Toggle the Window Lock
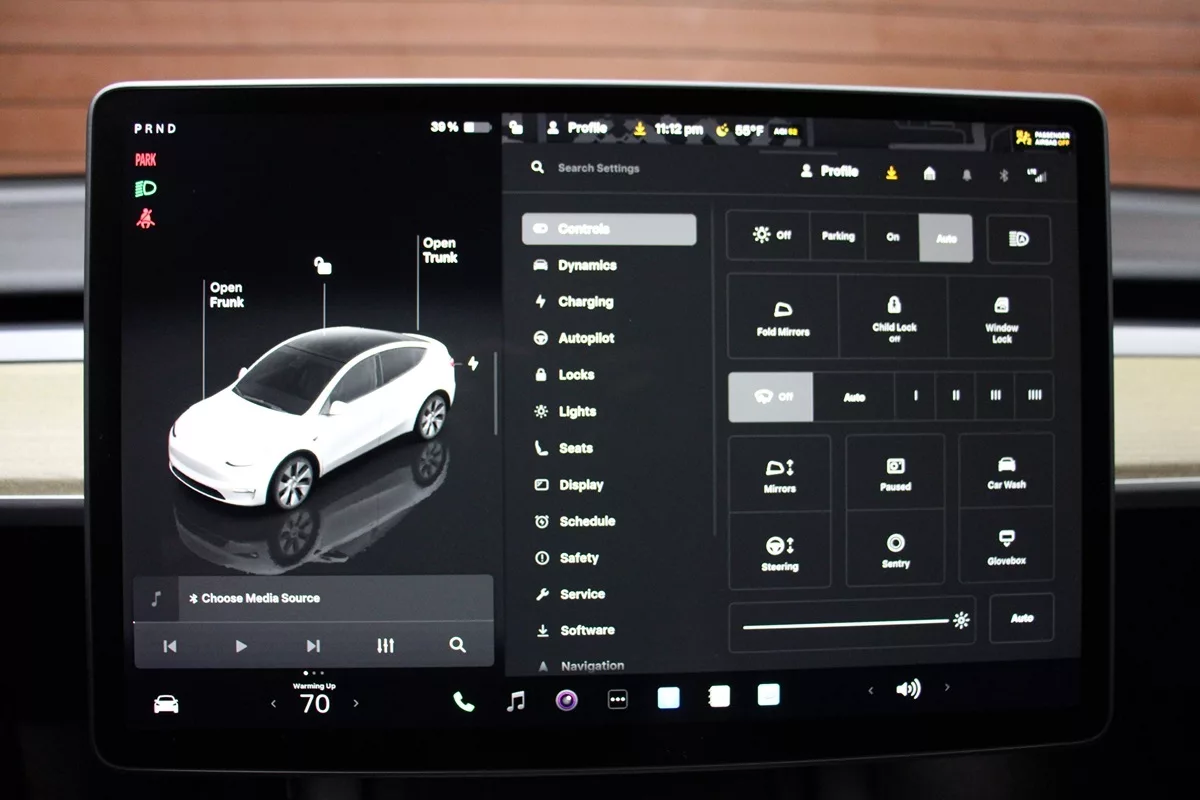The image size is (1200, 800). coord(1001,316)
